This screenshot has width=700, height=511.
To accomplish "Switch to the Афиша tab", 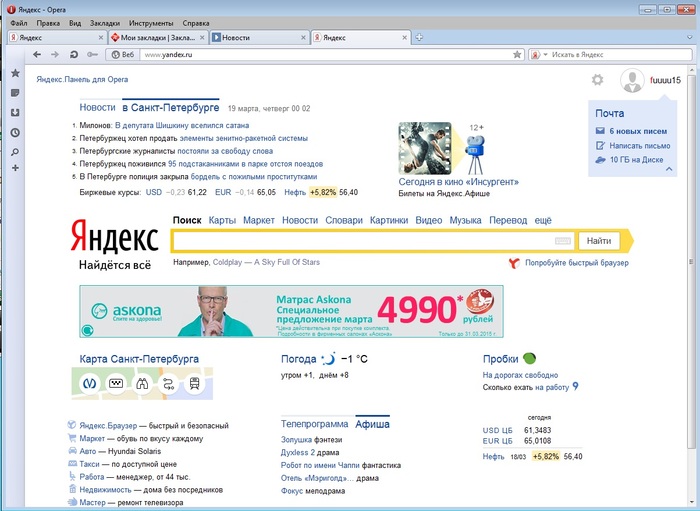I will (x=372, y=424).
